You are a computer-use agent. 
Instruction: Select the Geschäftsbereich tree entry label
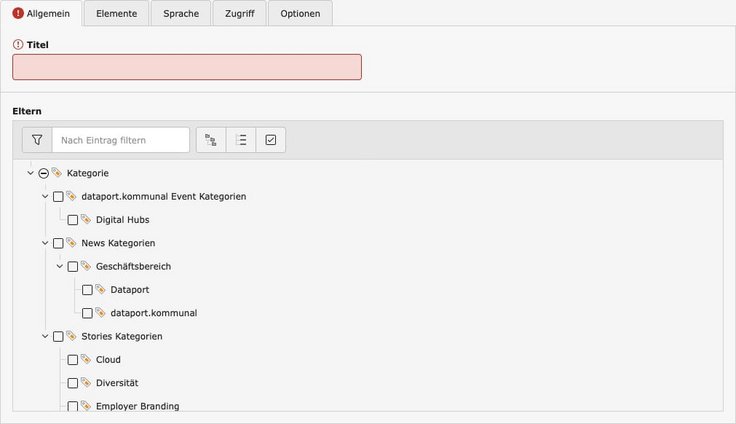coord(140,267)
